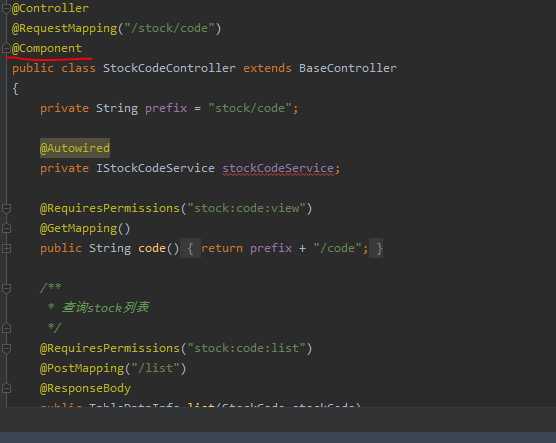Screen dimensions: 556x443
Task: Go to the BaseController superclass name
Action: [348, 68]
